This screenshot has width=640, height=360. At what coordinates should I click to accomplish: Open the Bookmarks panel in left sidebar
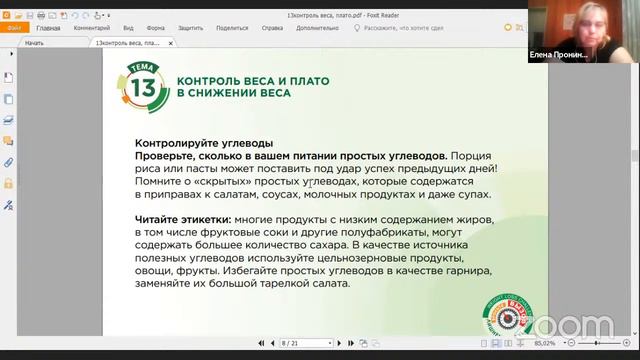tap(8, 78)
